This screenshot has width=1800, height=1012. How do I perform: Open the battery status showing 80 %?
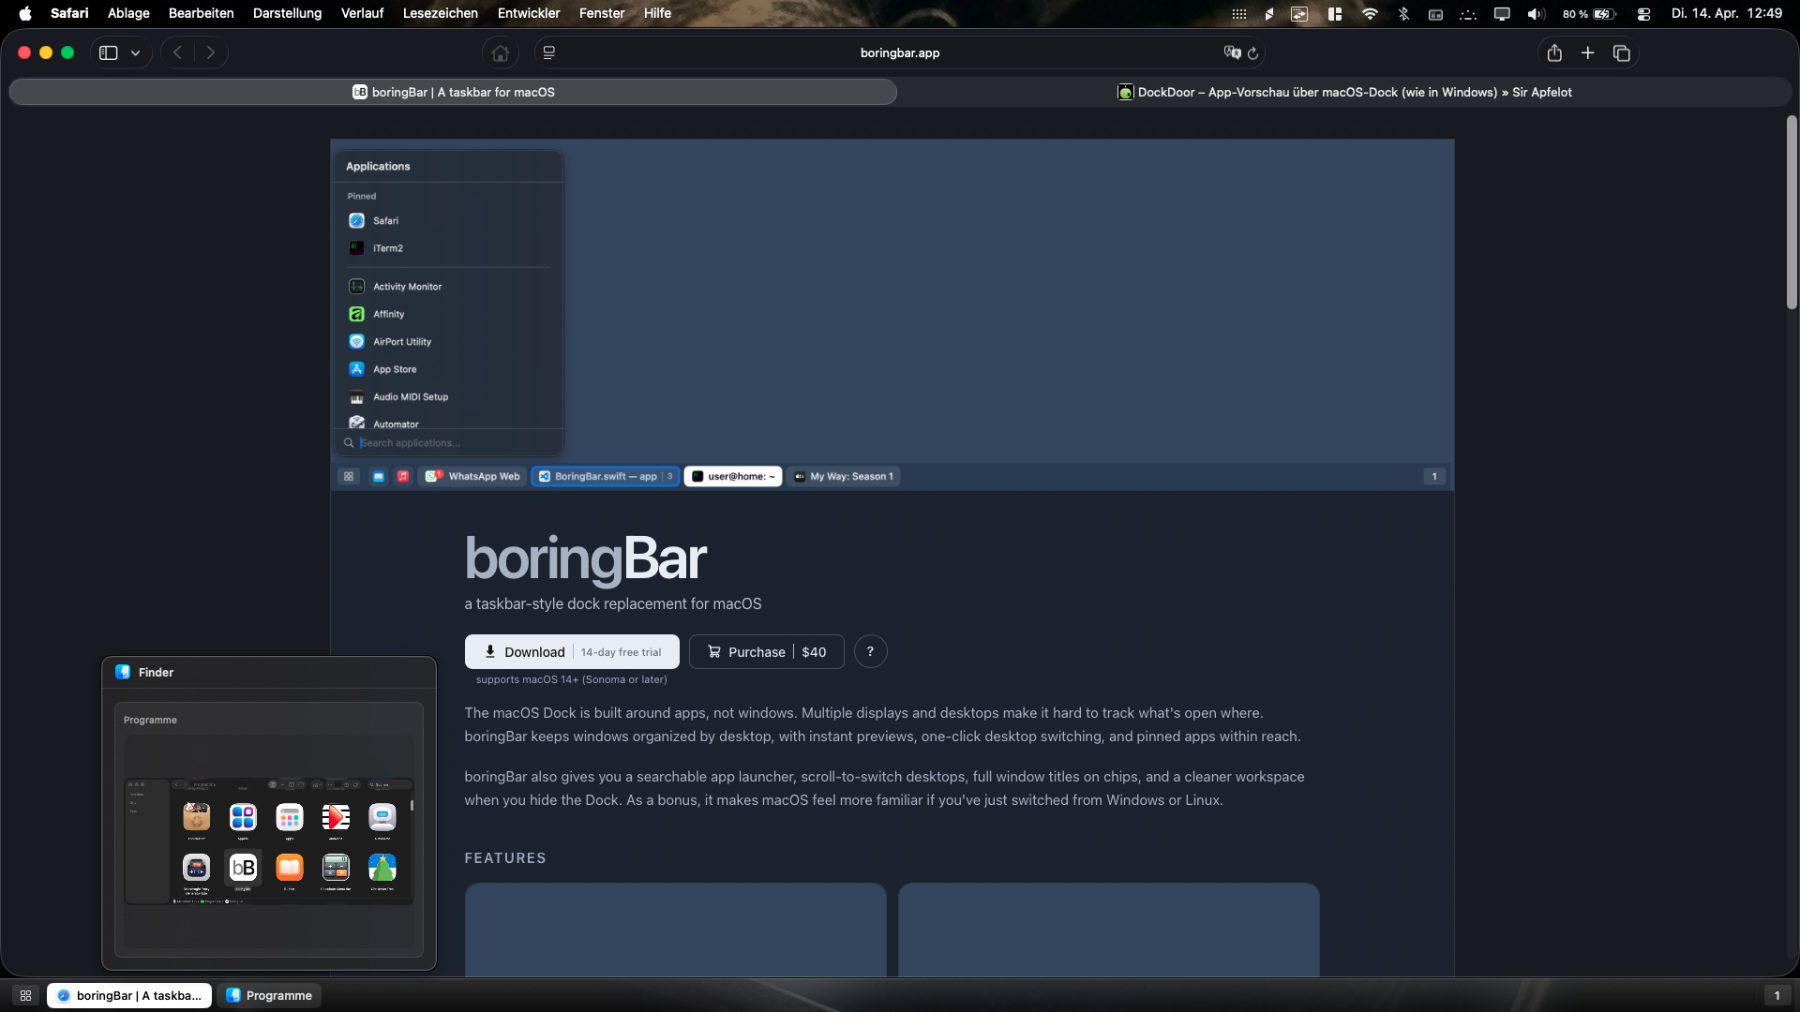(1590, 13)
